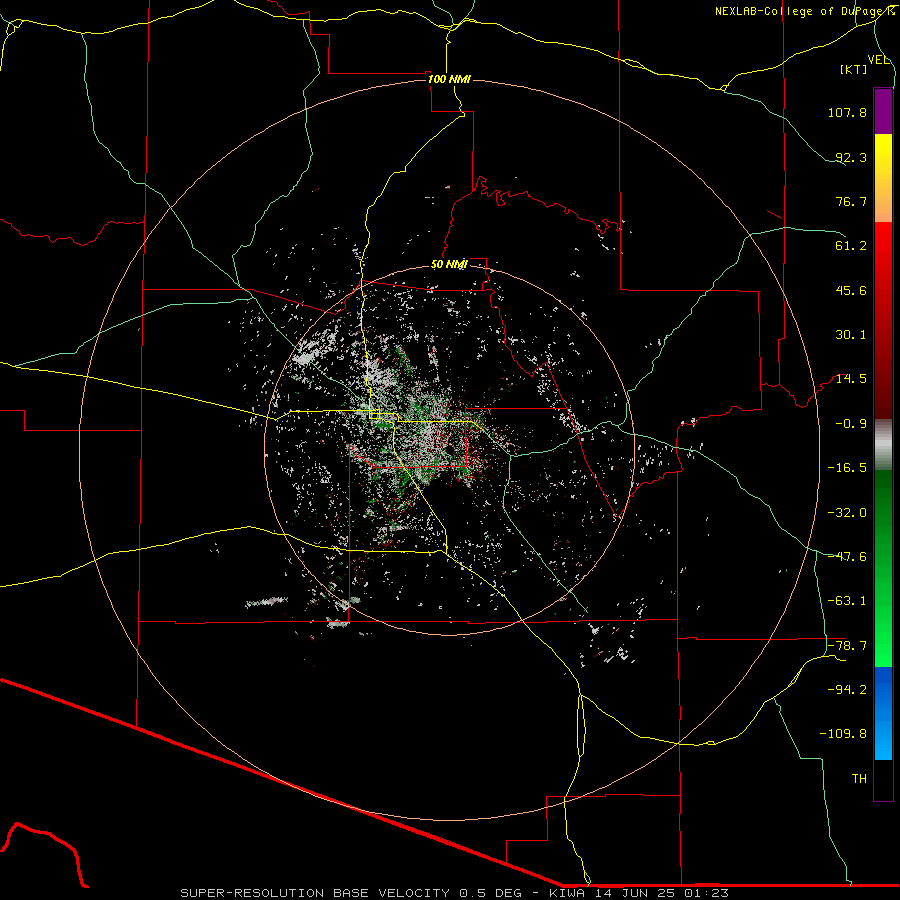900x900 pixels.
Task: Click the Super-Resolution Base Velocity caption text
Action: 315,893
